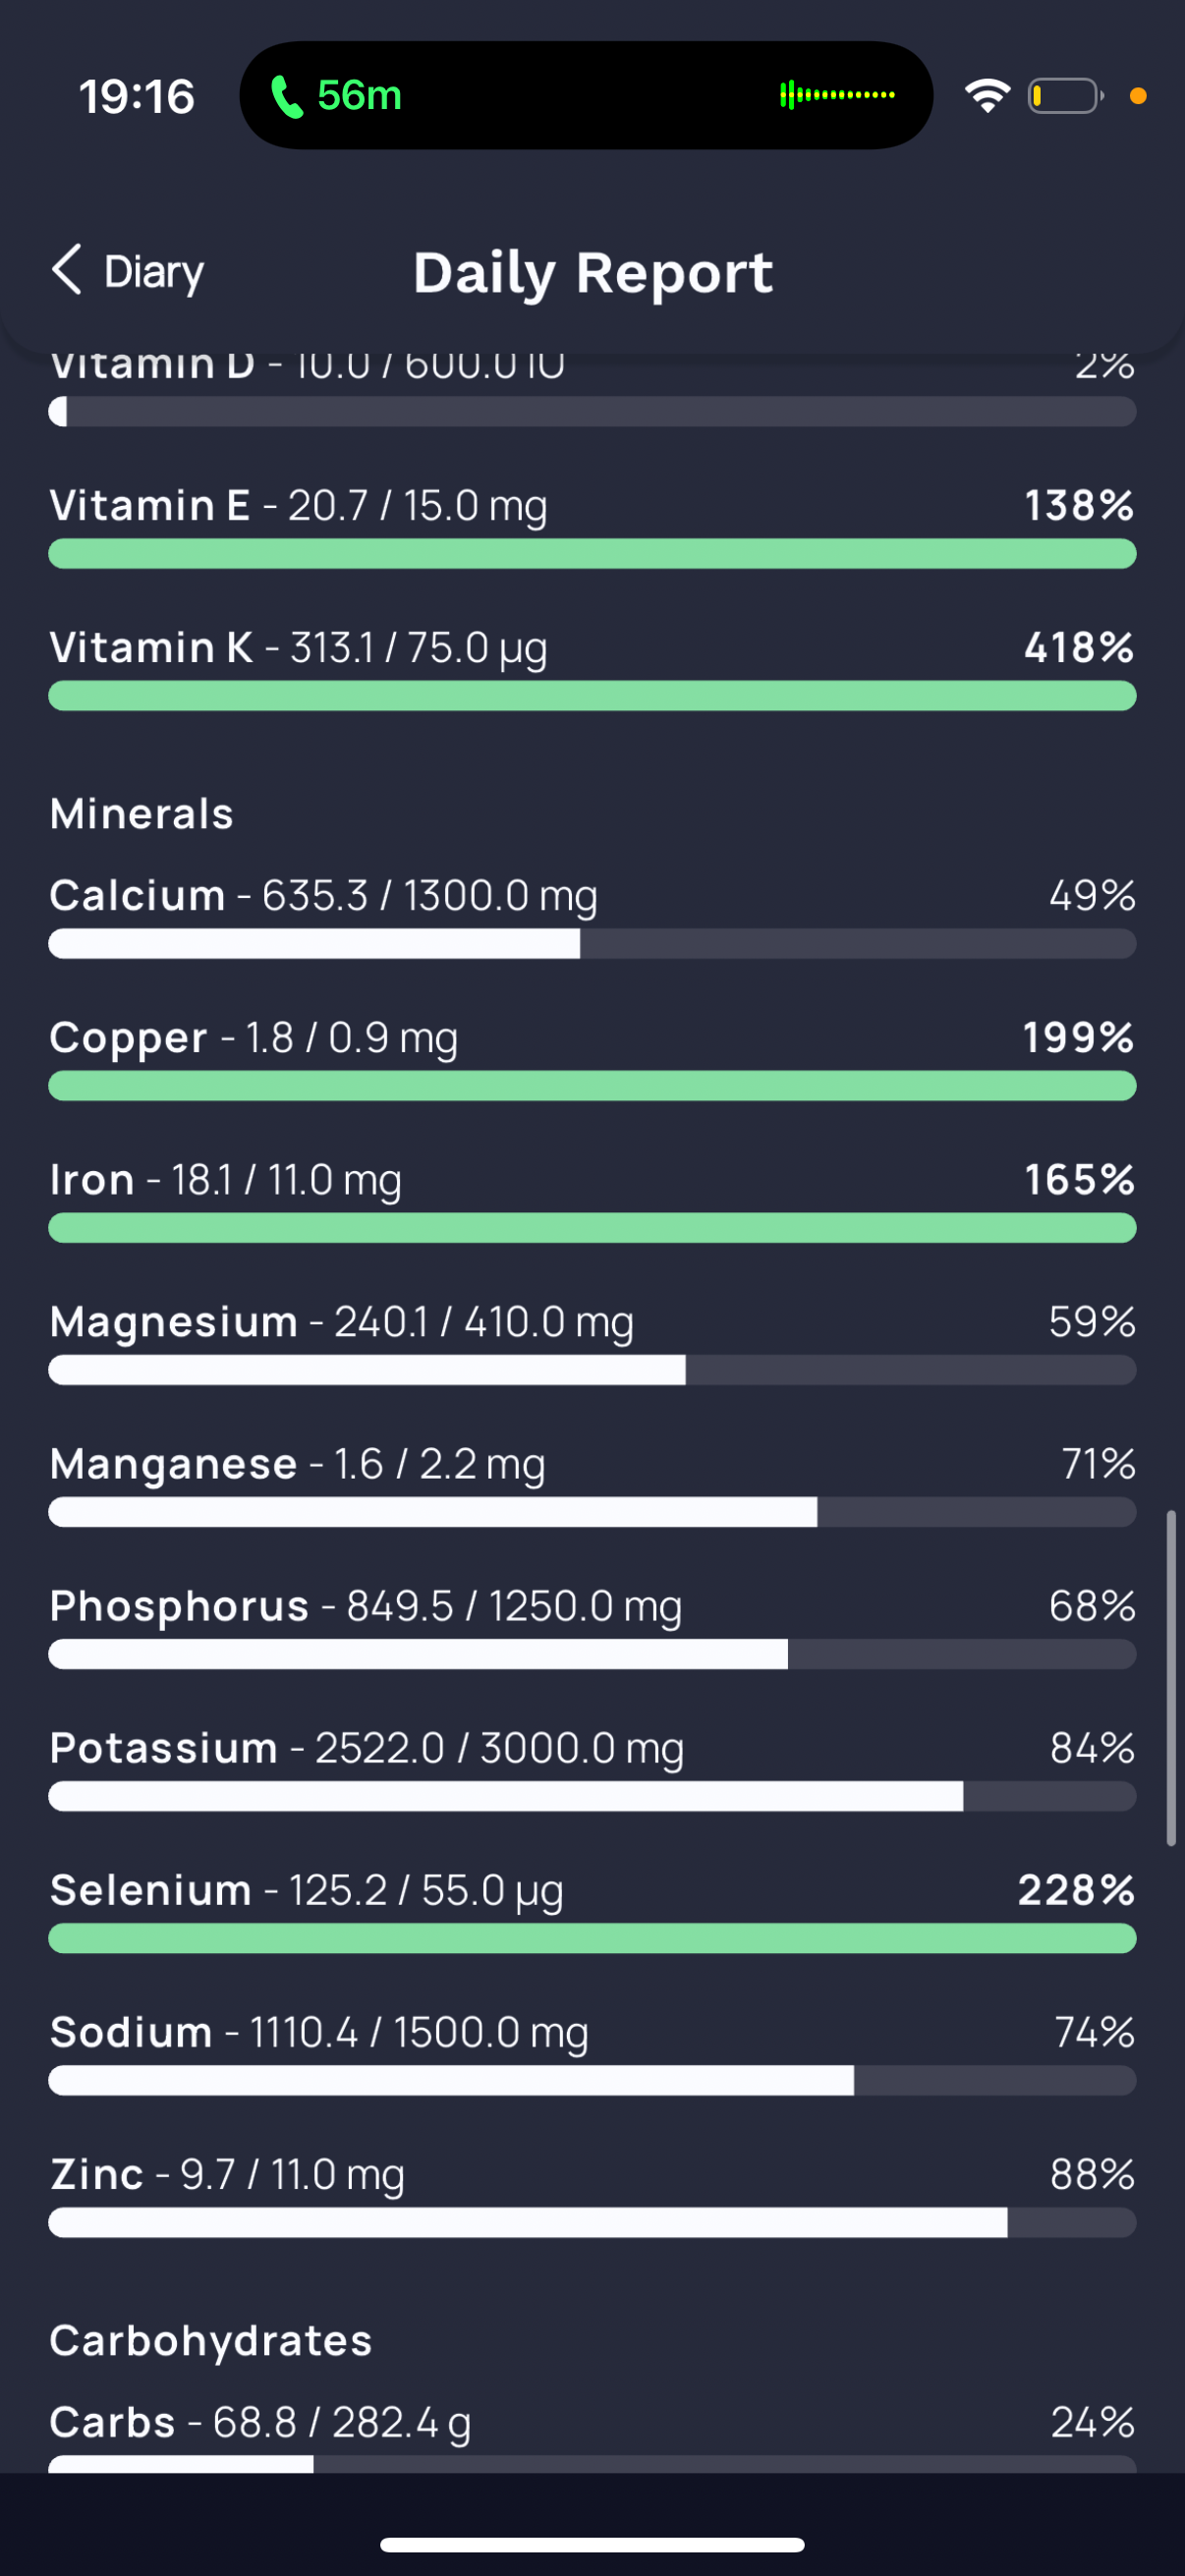Tap the Zinc progress bar
Screen dimensions: 1185x2576
[592, 2222]
